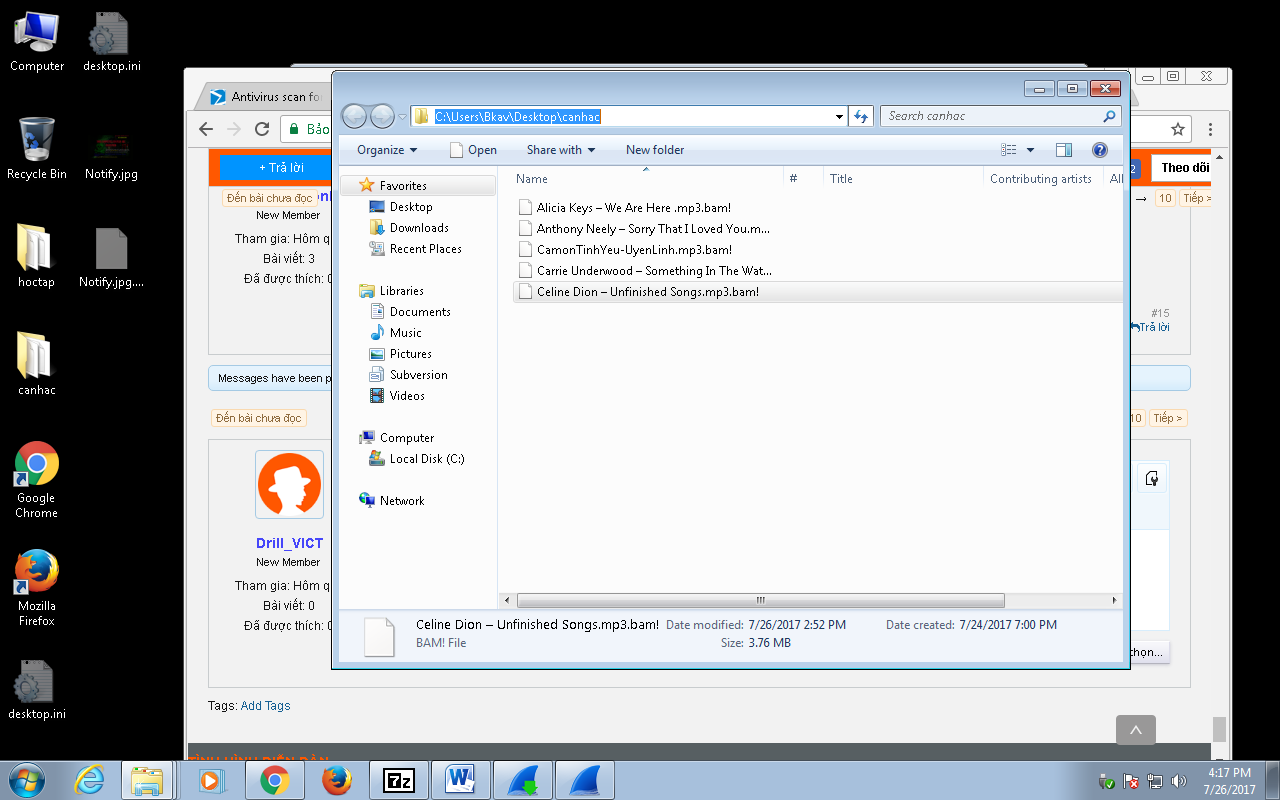The width and height of the screenshot is (1280, 800).
Task: Open the Recycle Bin on desktop
Action: [37, 149]
